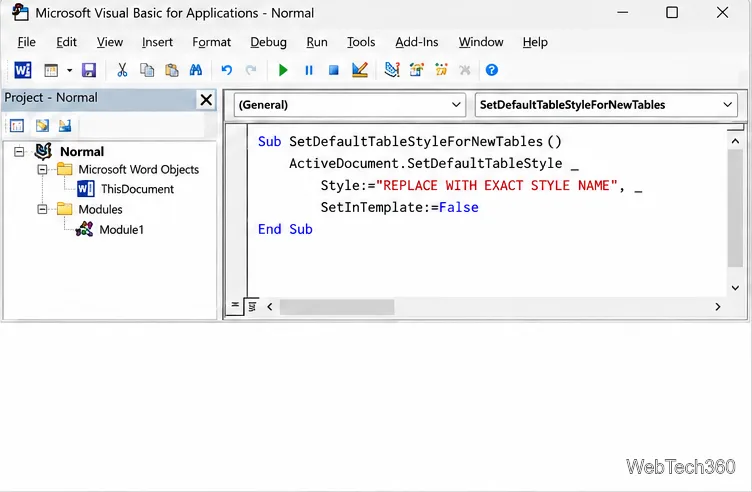Toggle Design Mode icon

pos(359,70)
